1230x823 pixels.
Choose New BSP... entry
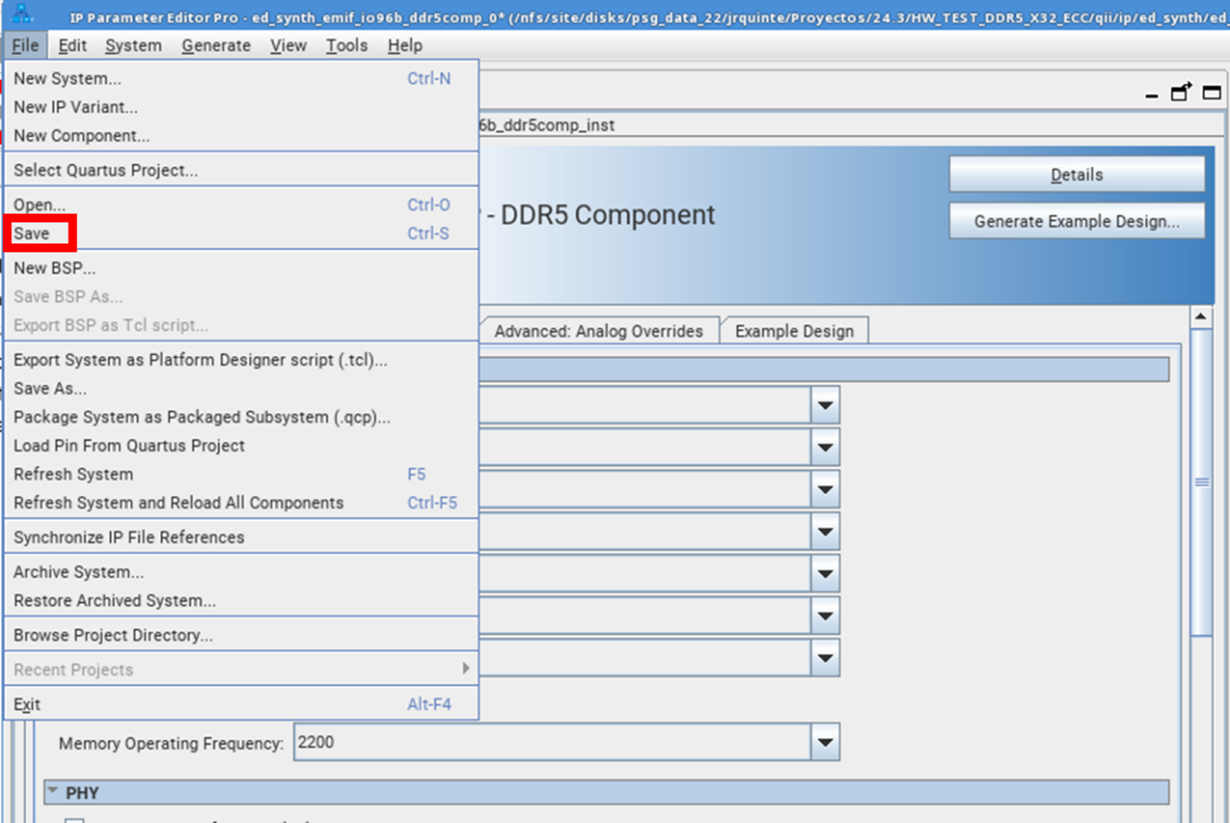click(x=241, y=268)
